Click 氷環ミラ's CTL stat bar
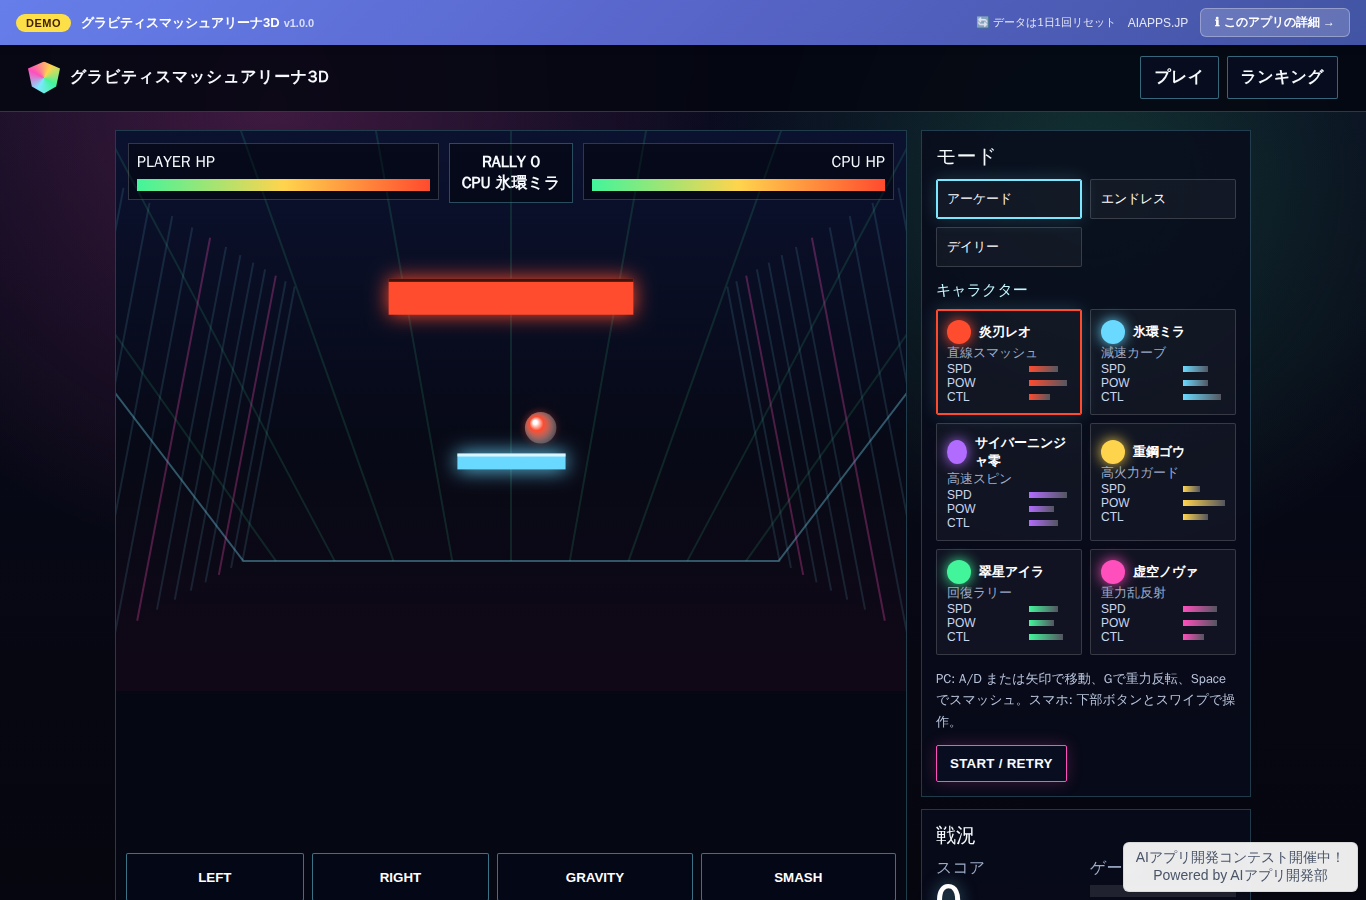The image size is (1366, 900). coord(1202,397)
